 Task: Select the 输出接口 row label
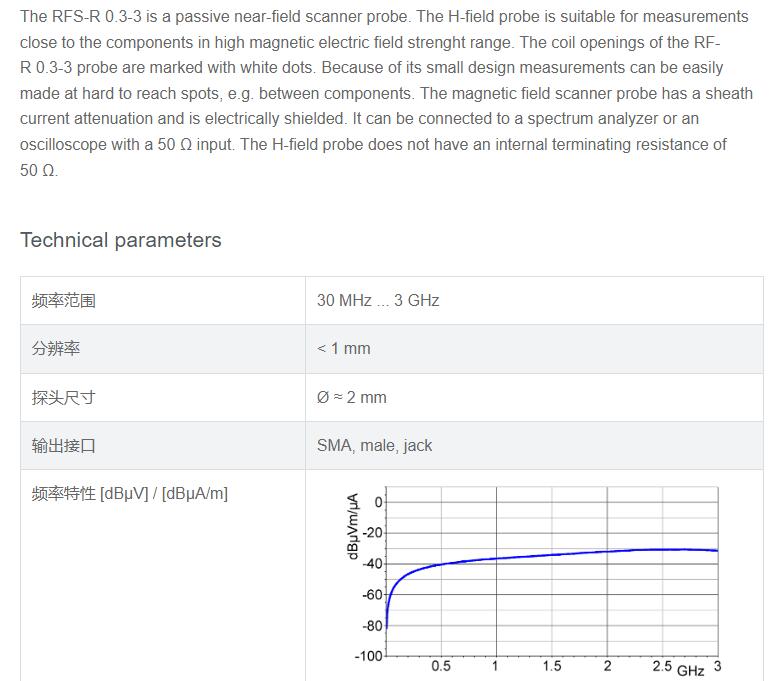coord(63,445)
